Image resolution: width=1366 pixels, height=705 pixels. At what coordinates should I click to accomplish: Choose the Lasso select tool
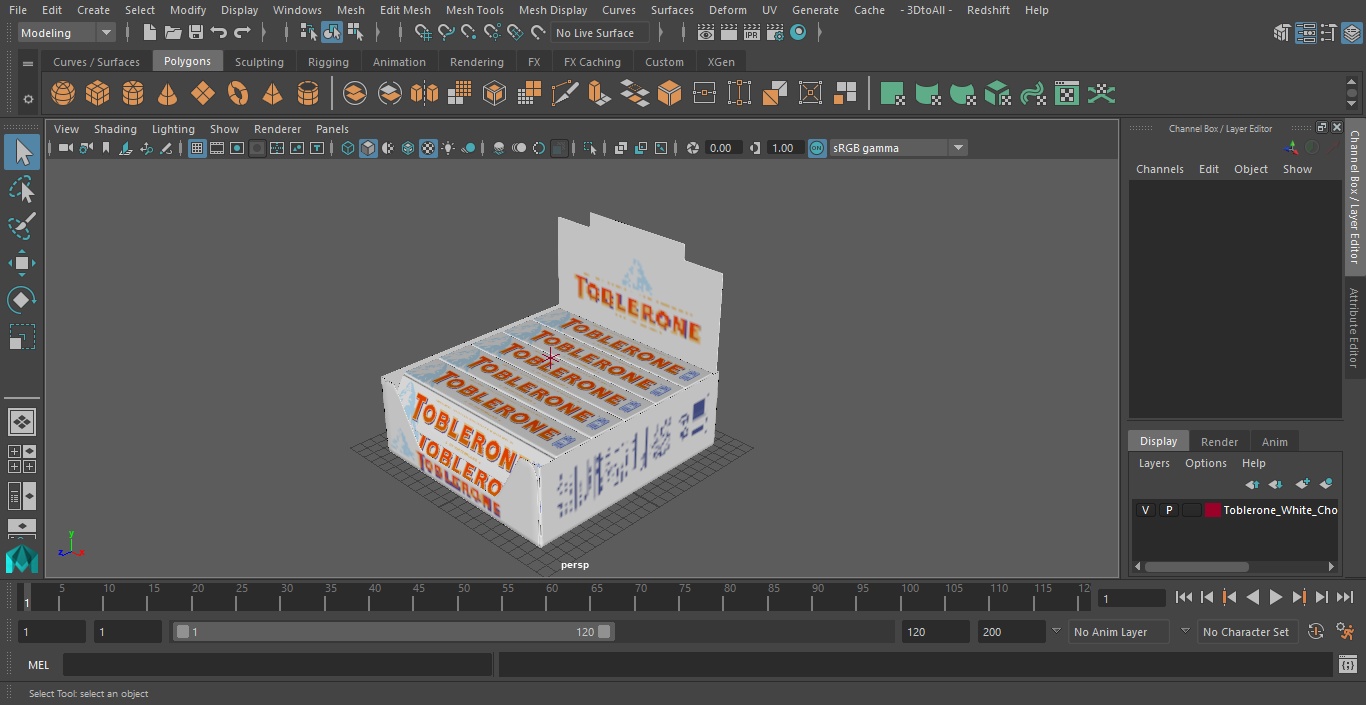22,189
